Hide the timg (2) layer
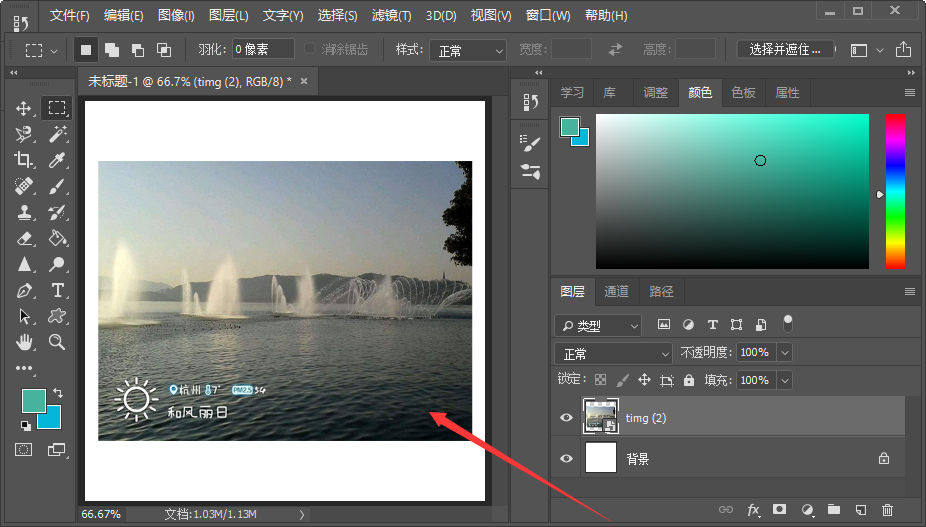 [x=567, y=418]
